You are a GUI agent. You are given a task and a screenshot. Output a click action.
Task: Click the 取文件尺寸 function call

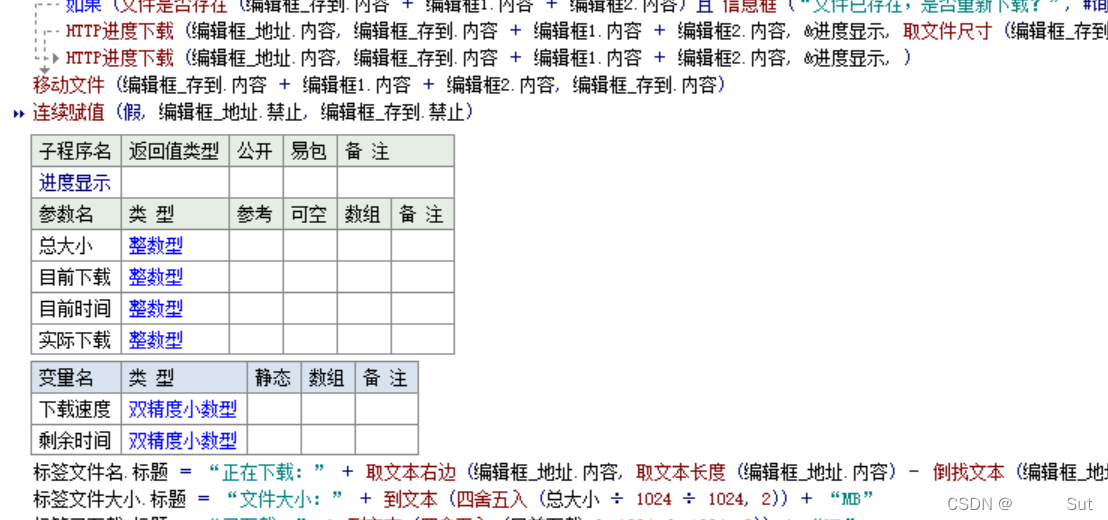[948, 32]
